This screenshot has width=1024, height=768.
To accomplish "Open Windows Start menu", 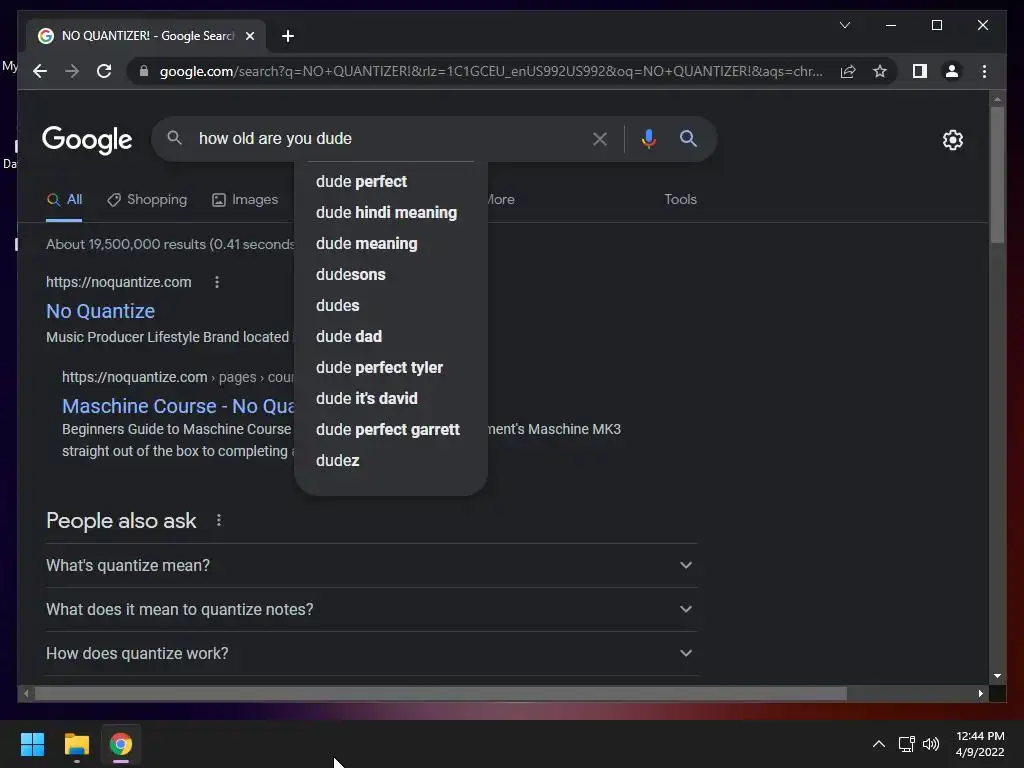I will [32, 744].
